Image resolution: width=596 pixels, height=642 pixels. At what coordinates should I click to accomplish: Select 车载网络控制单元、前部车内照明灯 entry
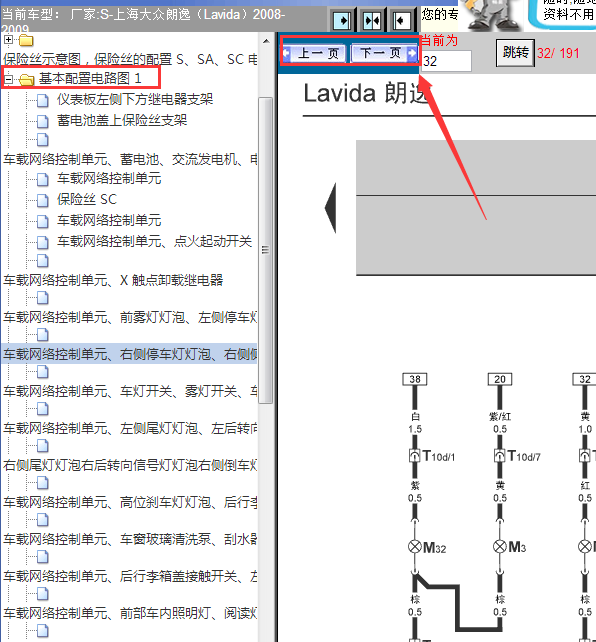click(x=130, y=613)
